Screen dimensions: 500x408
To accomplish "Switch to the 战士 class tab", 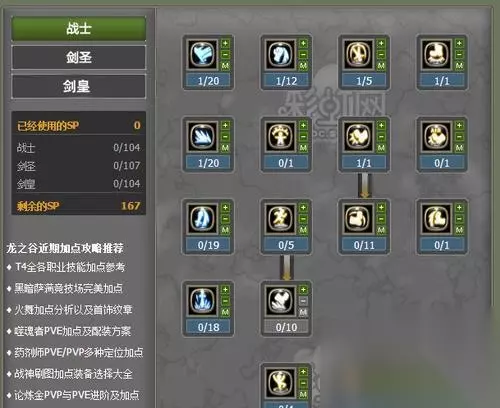I will [x=79, y=28].
